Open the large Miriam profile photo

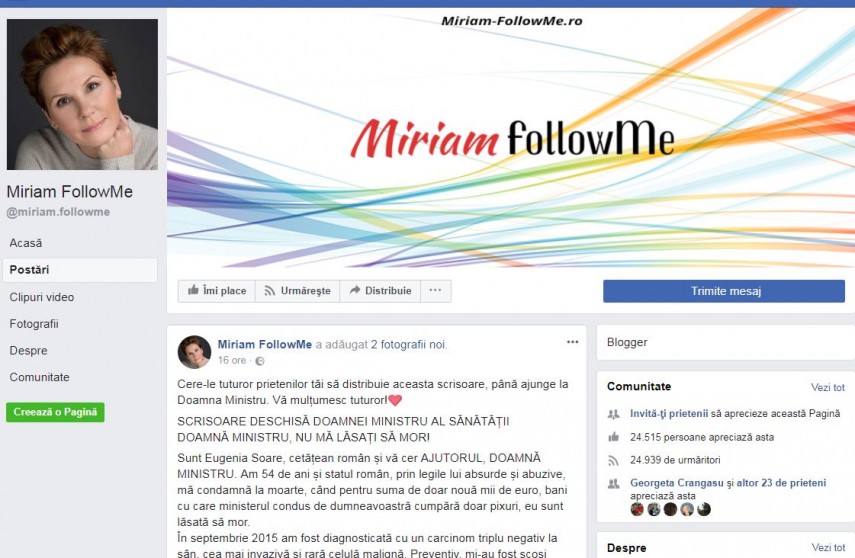pos(82,94)
